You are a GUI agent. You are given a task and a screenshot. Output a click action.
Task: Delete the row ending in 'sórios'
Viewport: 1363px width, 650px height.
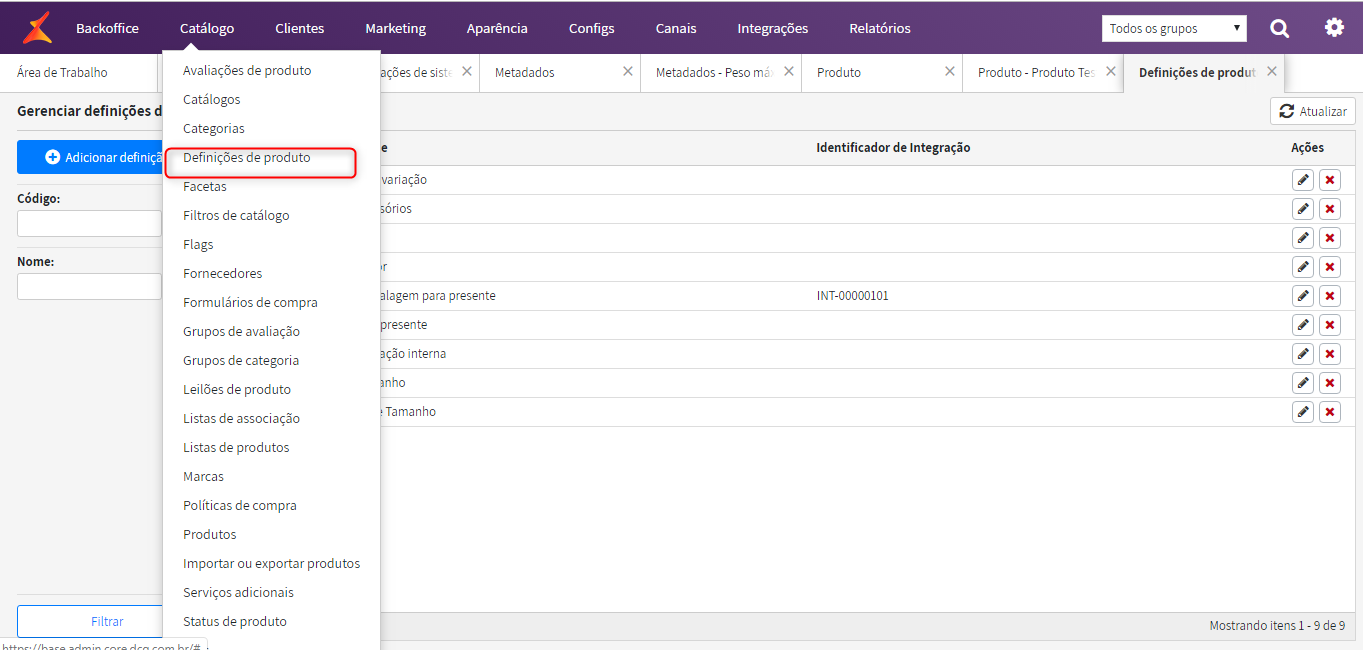pyautogui.click(x=1330, y=209)
